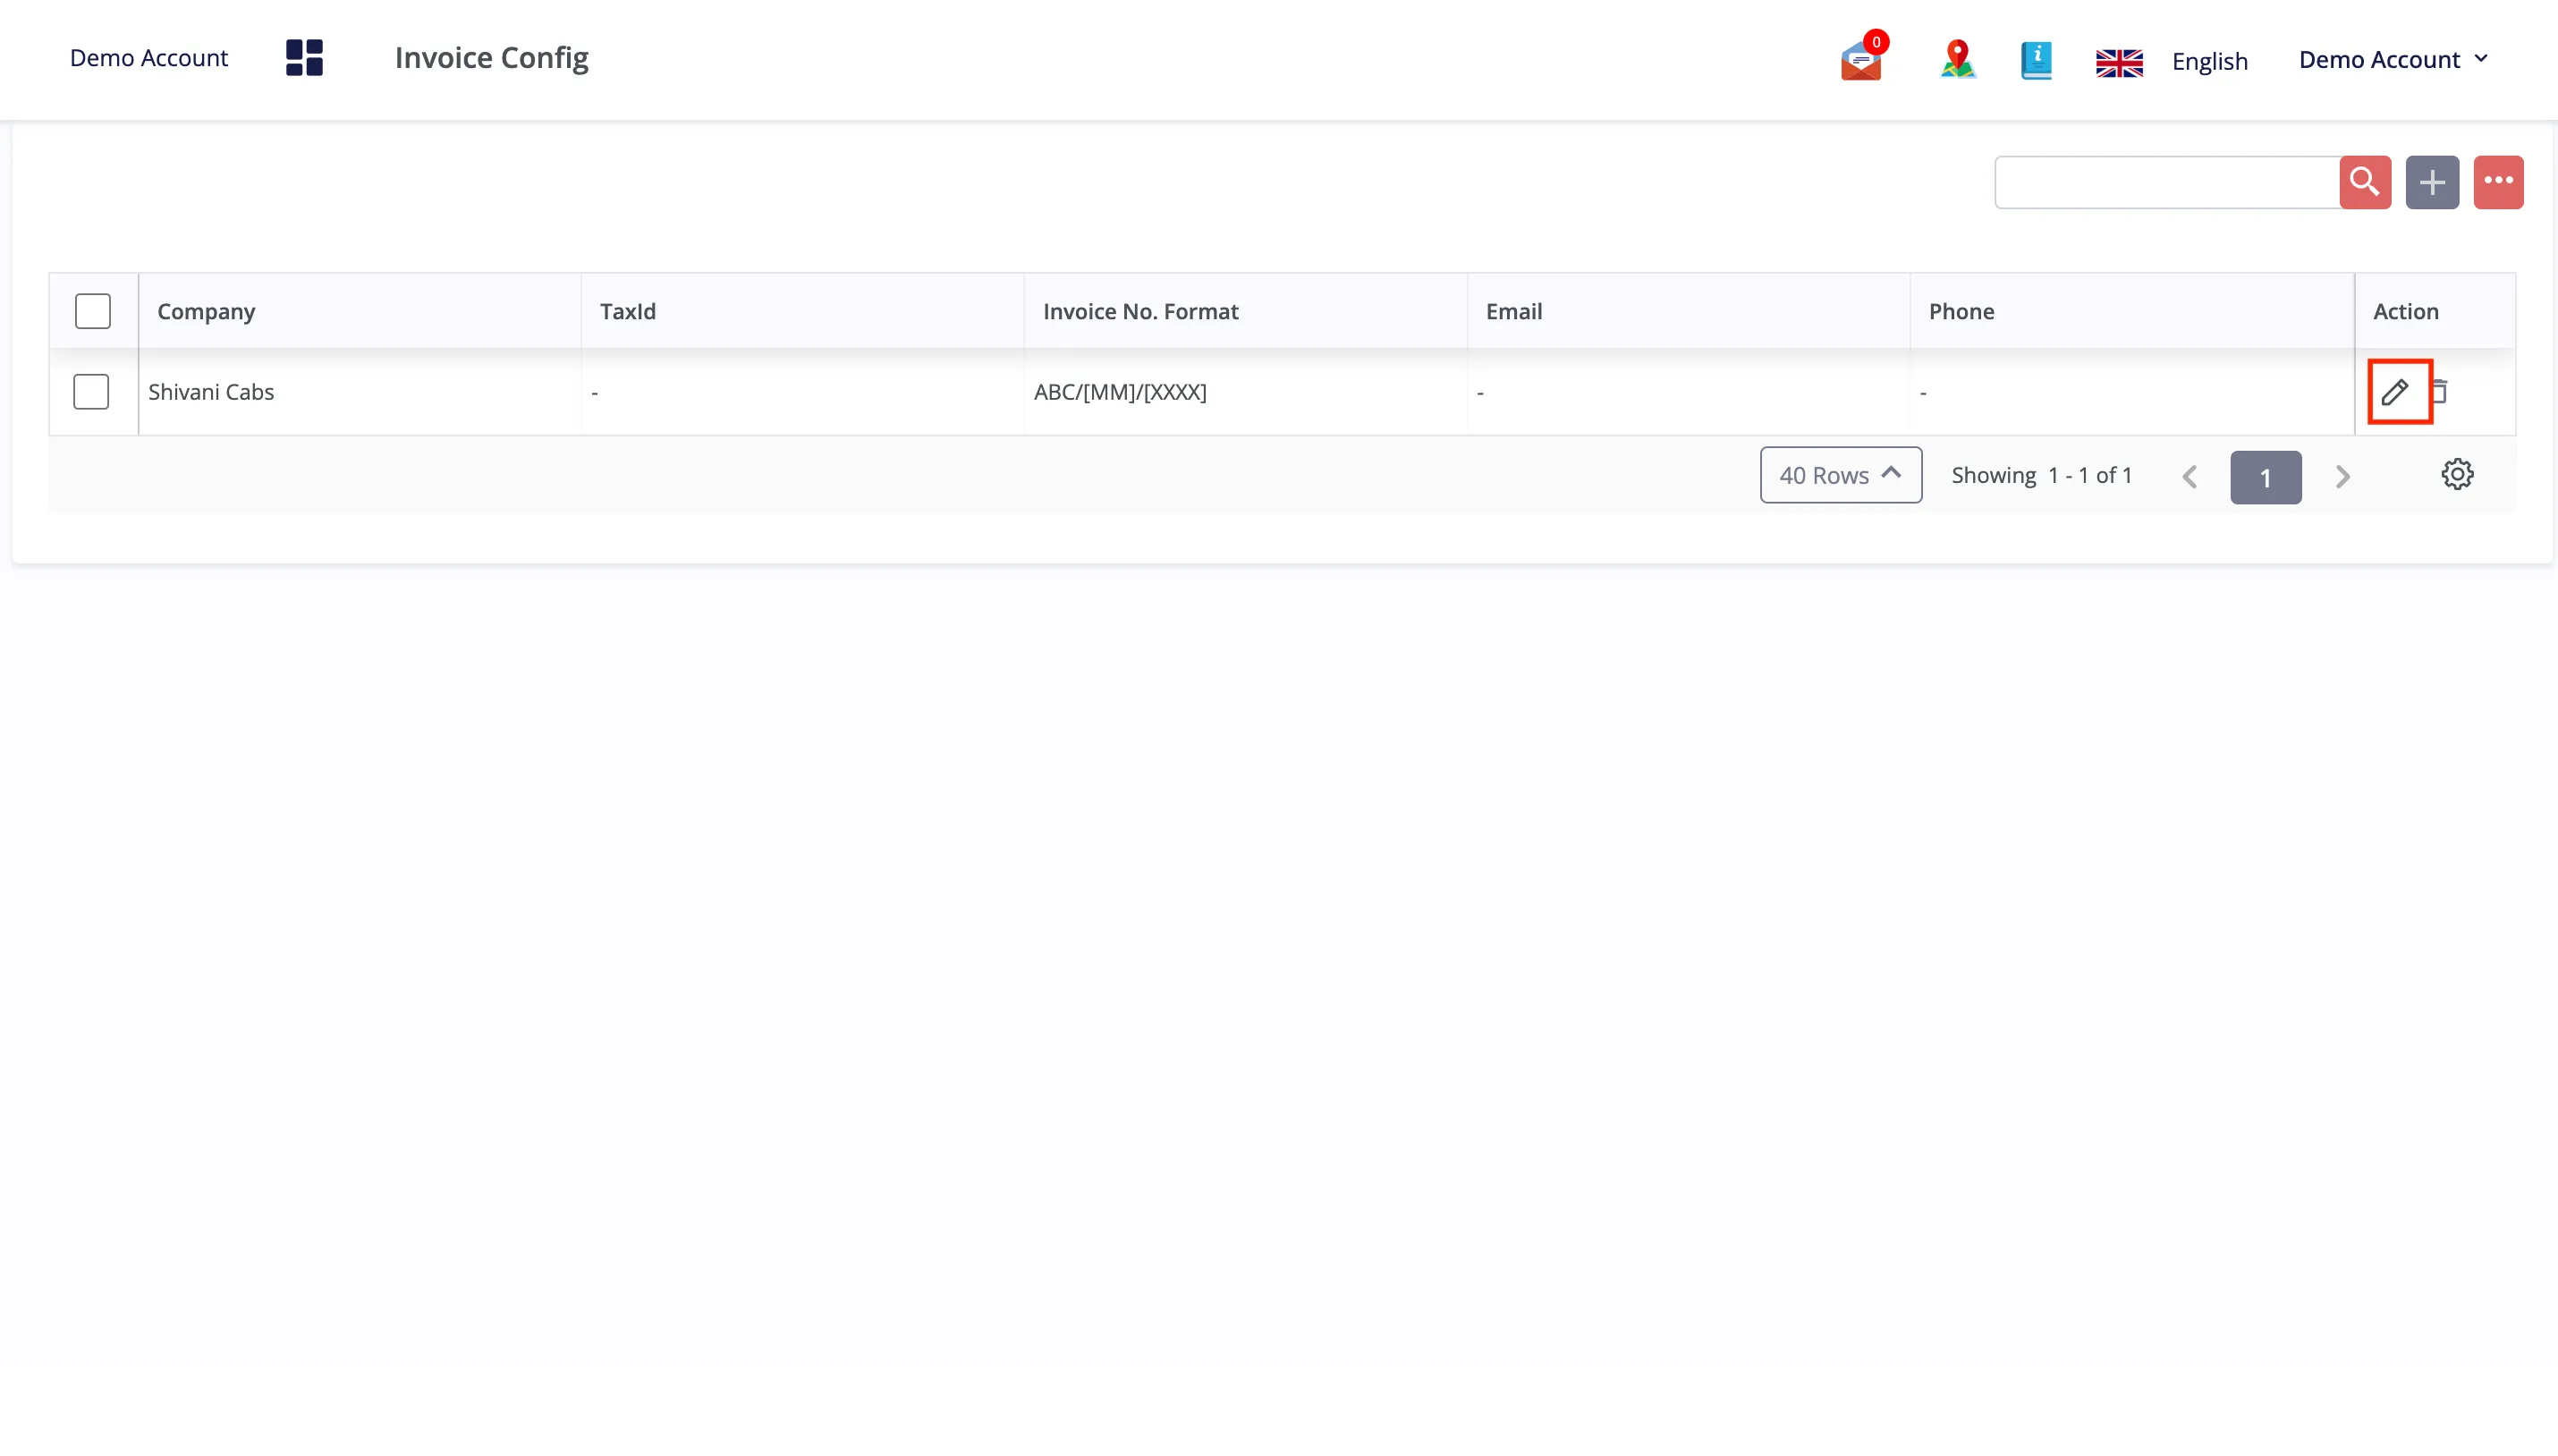2558x1456 pixels.
Task: Go to next page arrow
Action: click(2342, 477)
